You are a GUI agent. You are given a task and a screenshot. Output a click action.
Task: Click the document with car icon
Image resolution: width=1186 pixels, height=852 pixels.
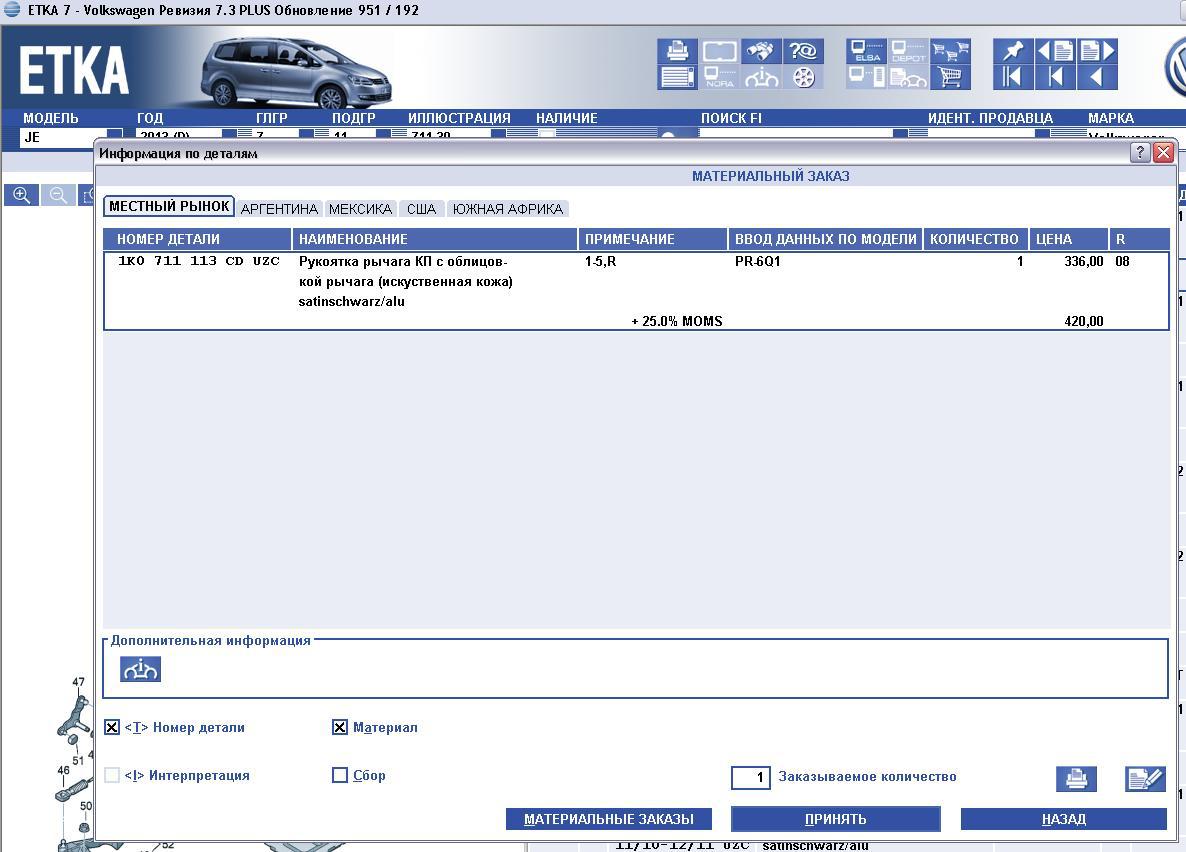coord(908,77)
